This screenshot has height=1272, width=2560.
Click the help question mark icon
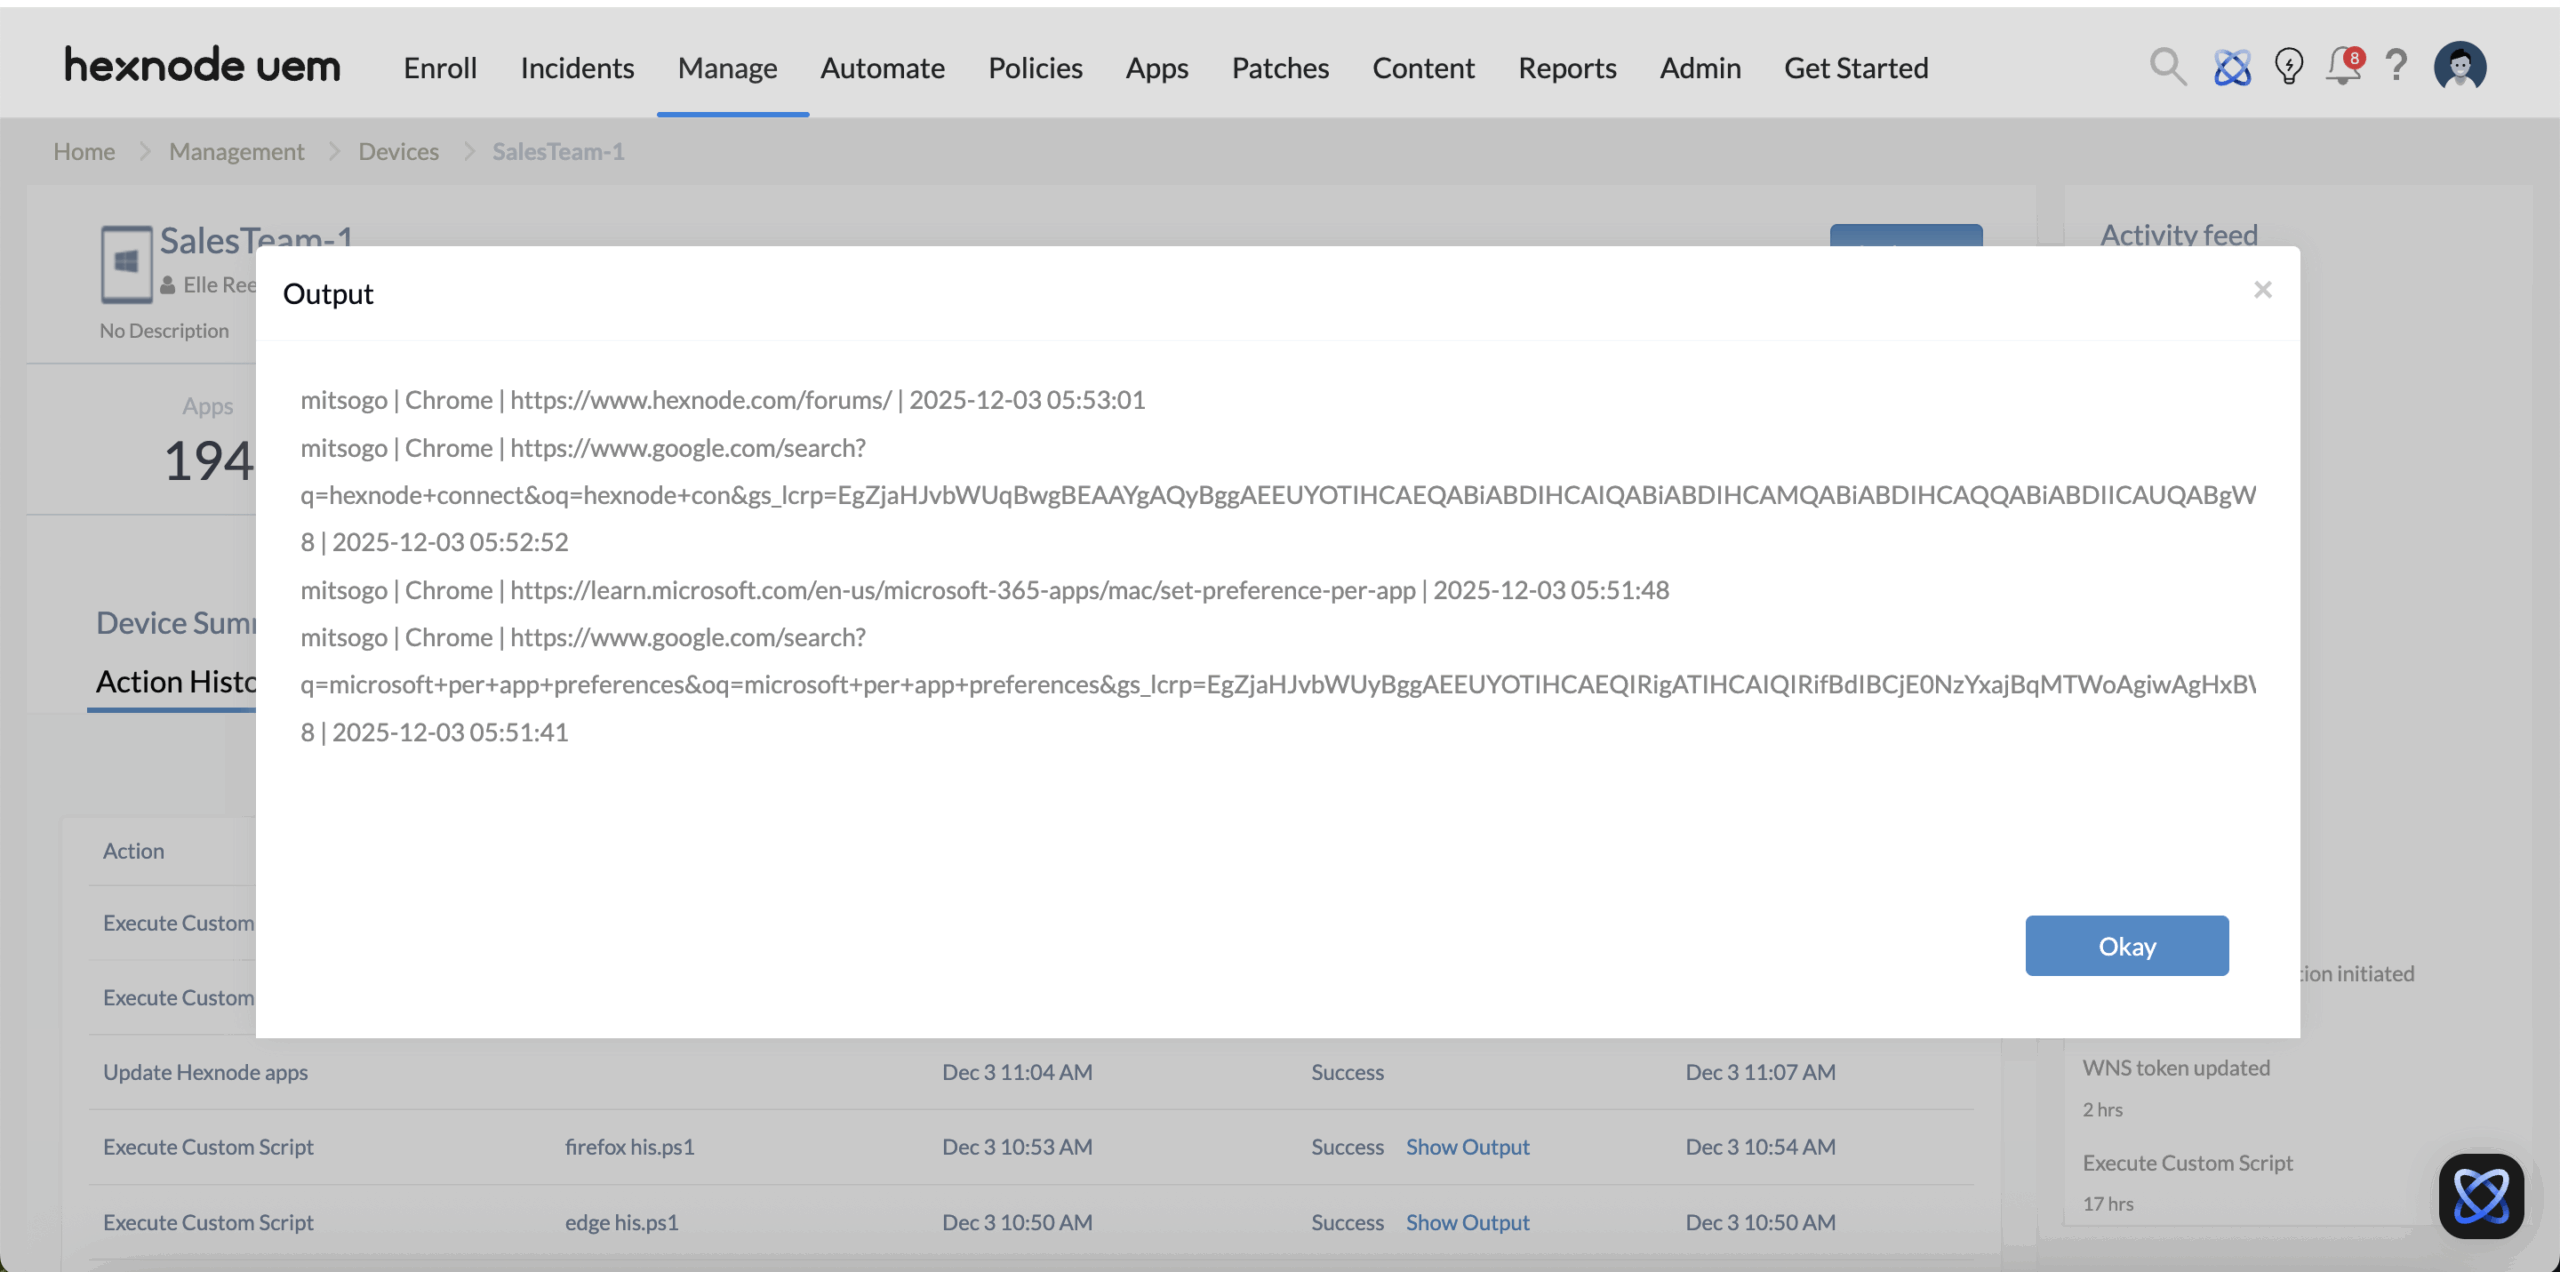click(2396, 67)
